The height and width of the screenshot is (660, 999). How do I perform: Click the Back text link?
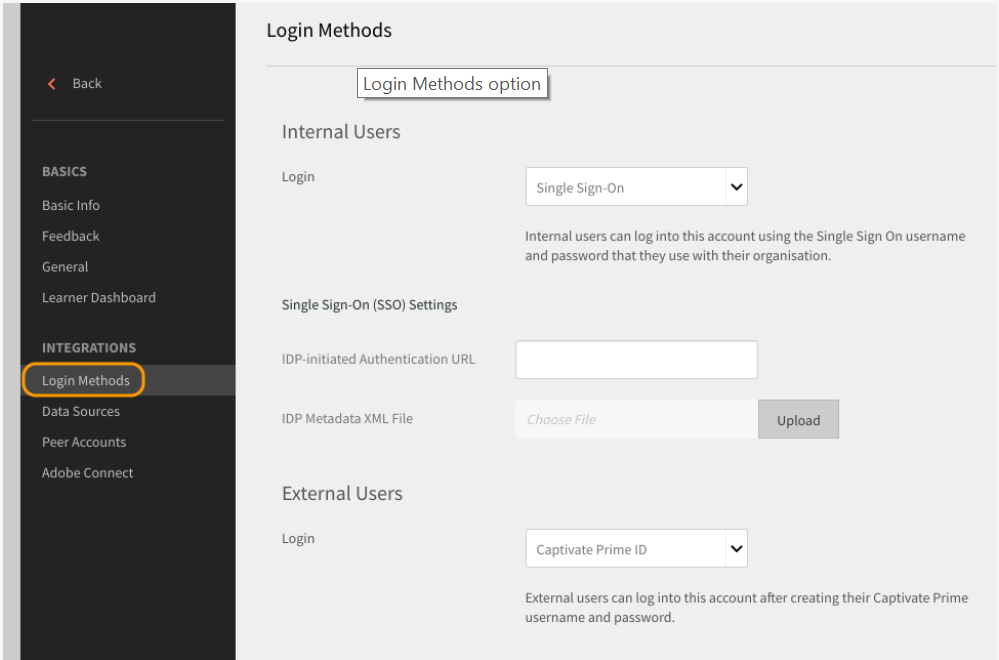pyautogui.click(x=87, y=84)
